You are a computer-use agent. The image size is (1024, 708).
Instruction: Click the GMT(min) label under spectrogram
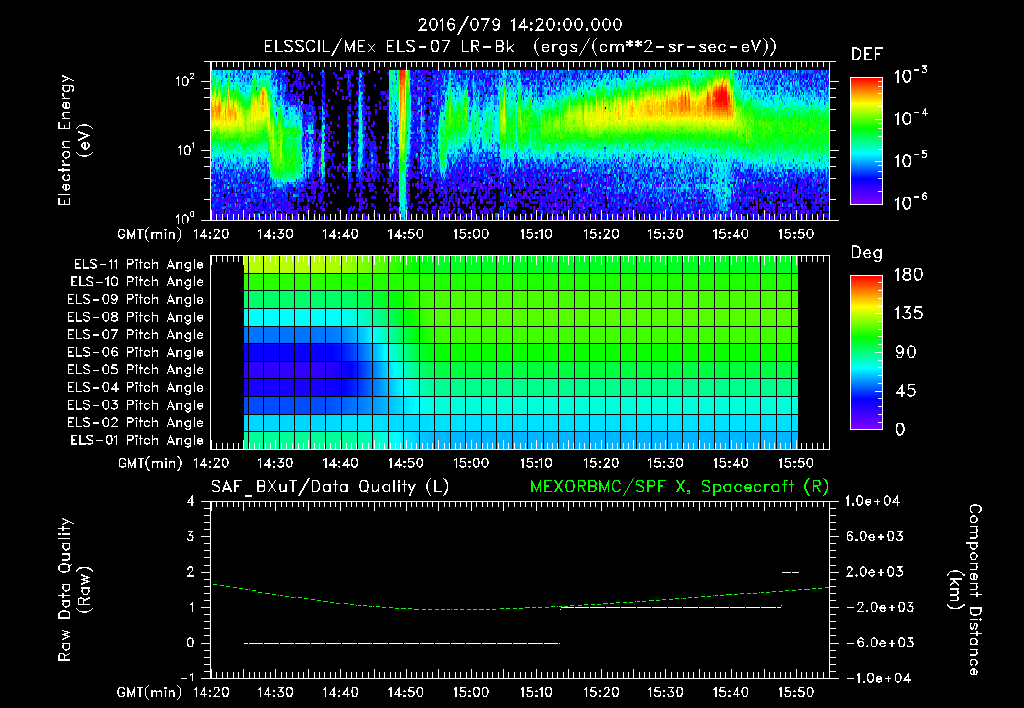point(150,235)
